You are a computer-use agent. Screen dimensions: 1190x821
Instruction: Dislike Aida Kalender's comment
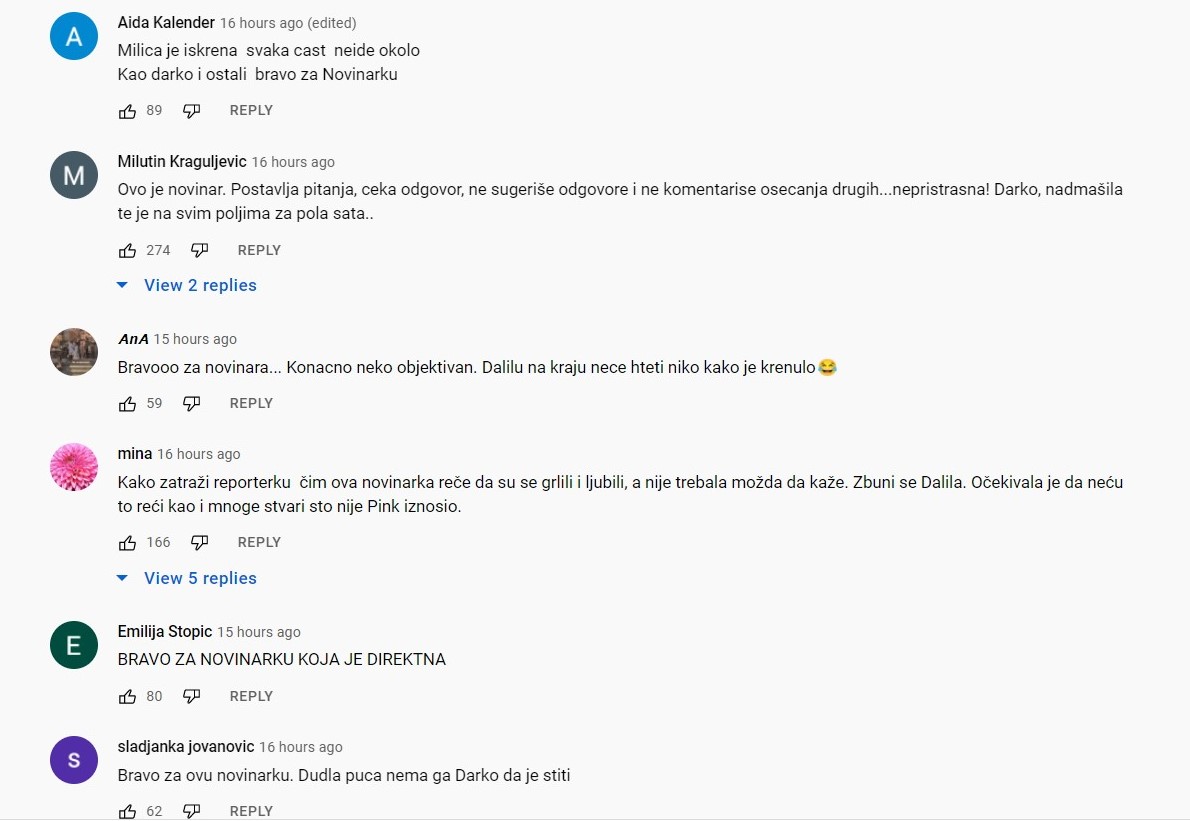(191, 112)
